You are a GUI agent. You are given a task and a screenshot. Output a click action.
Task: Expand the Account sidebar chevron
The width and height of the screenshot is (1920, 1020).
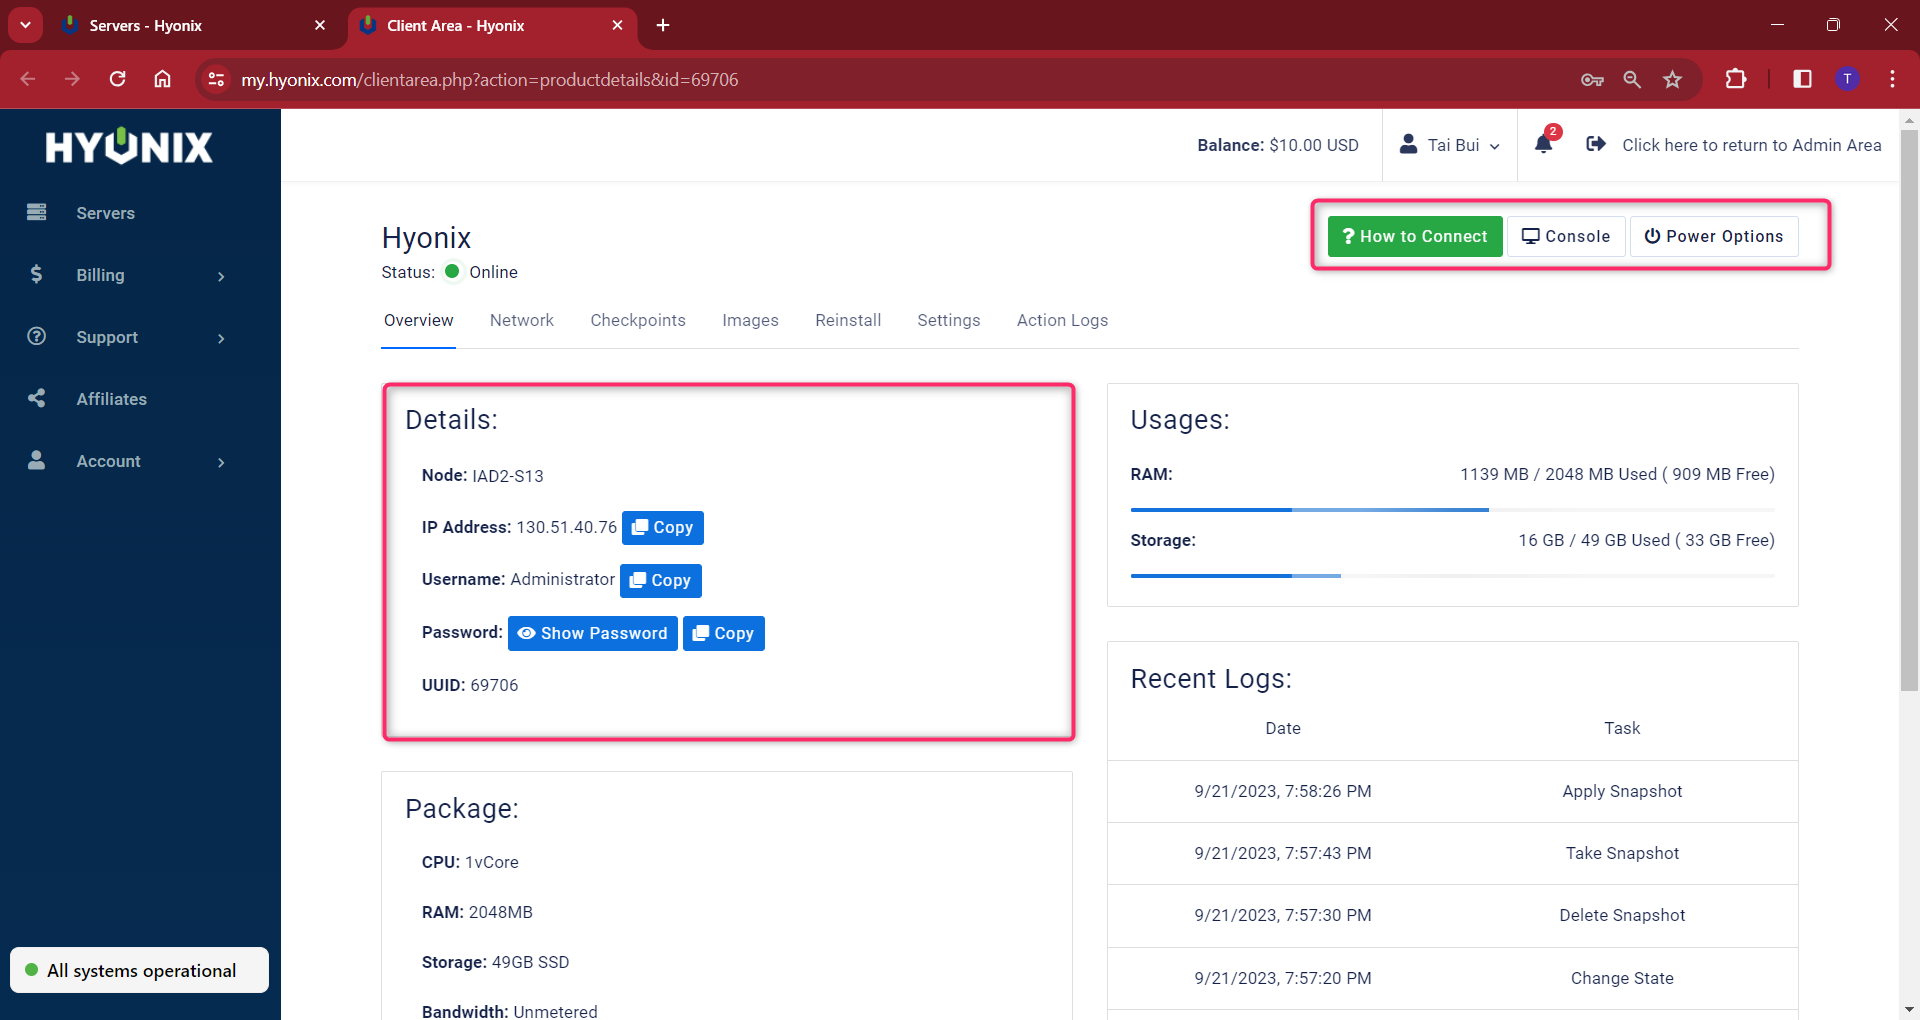click(x=221, y=461)
